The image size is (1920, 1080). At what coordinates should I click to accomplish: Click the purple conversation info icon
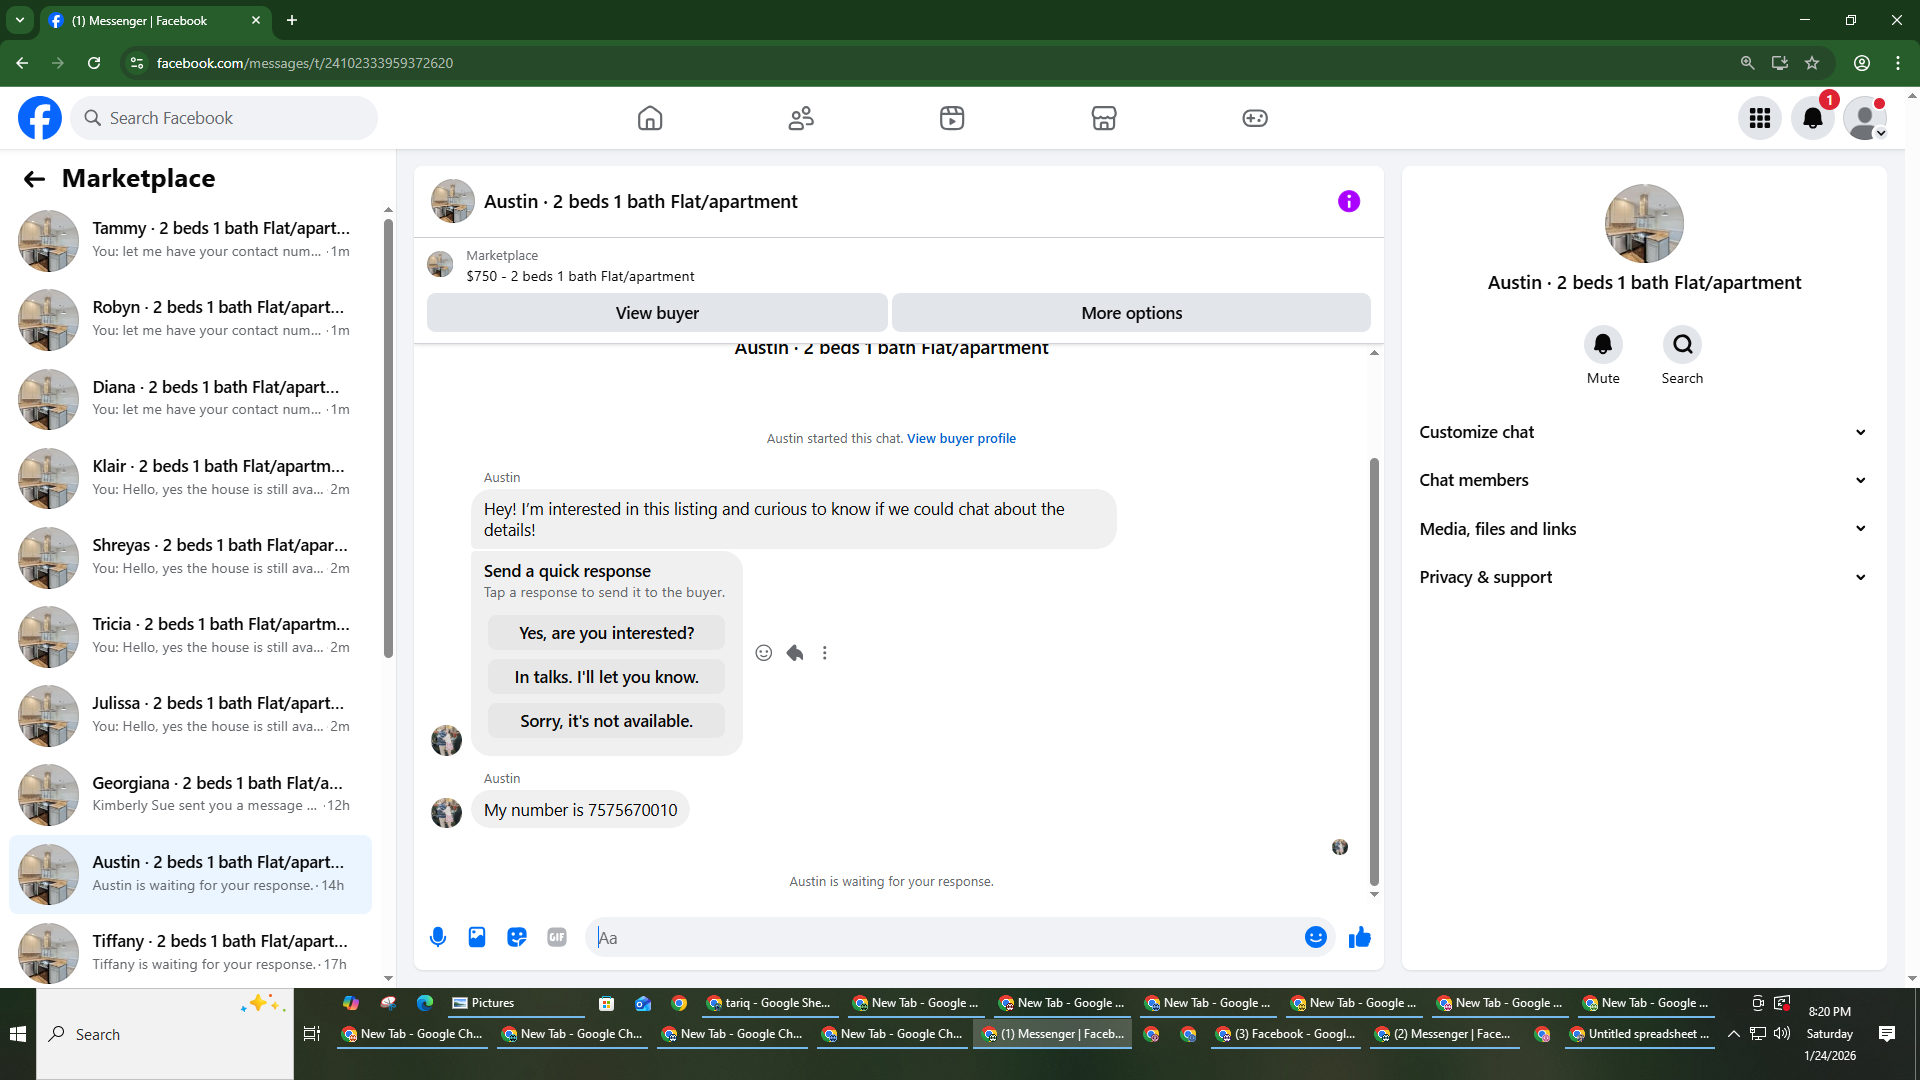tap(1348, 201)
